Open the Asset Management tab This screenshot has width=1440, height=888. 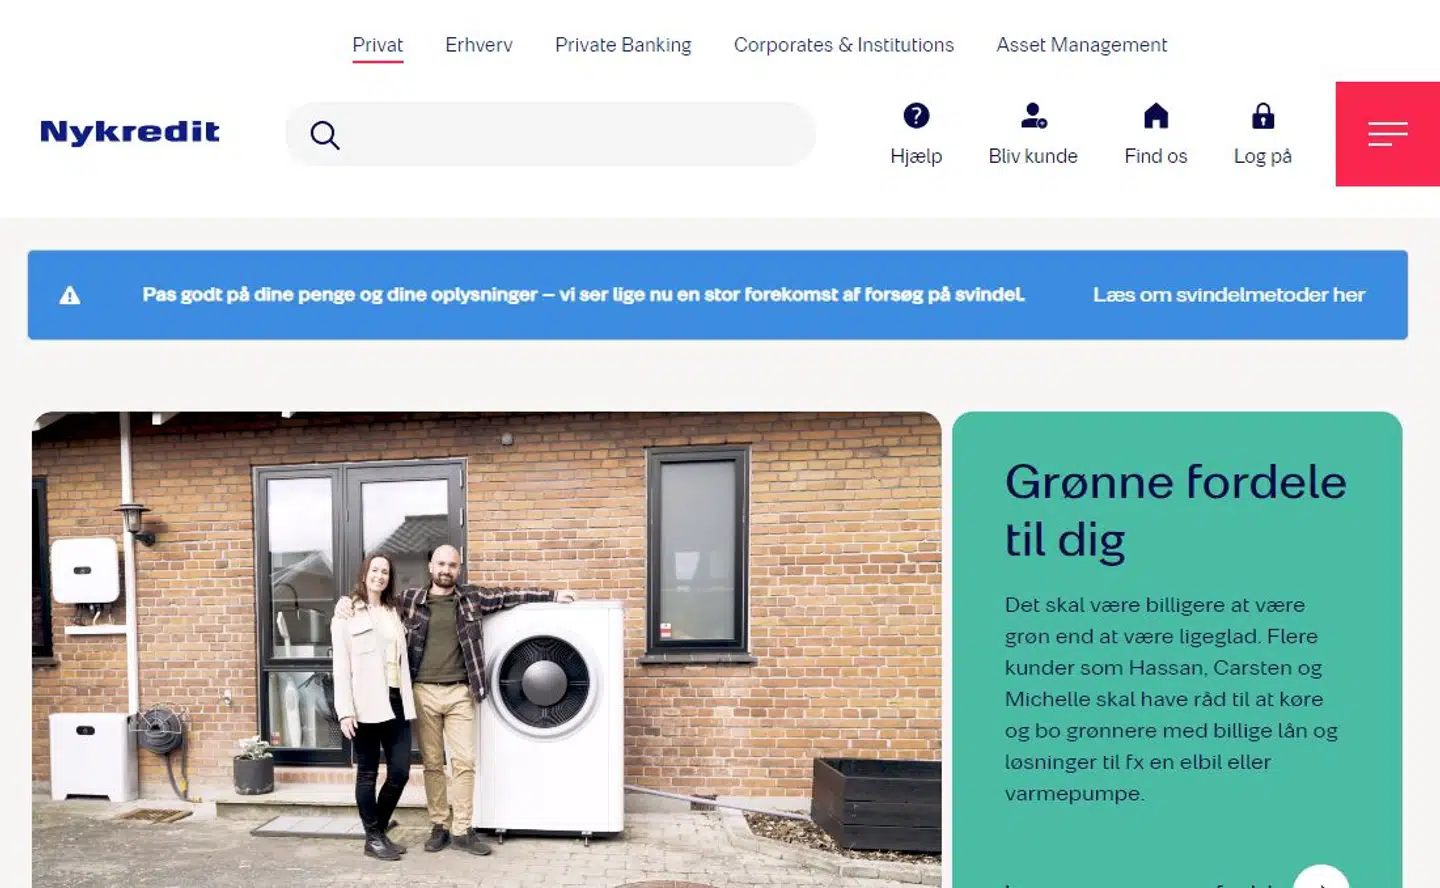1081,45
